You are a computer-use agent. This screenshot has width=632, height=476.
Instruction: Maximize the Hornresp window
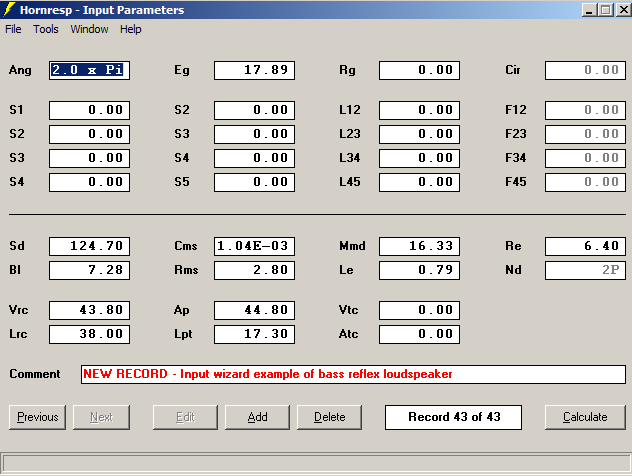coord(605,10)
